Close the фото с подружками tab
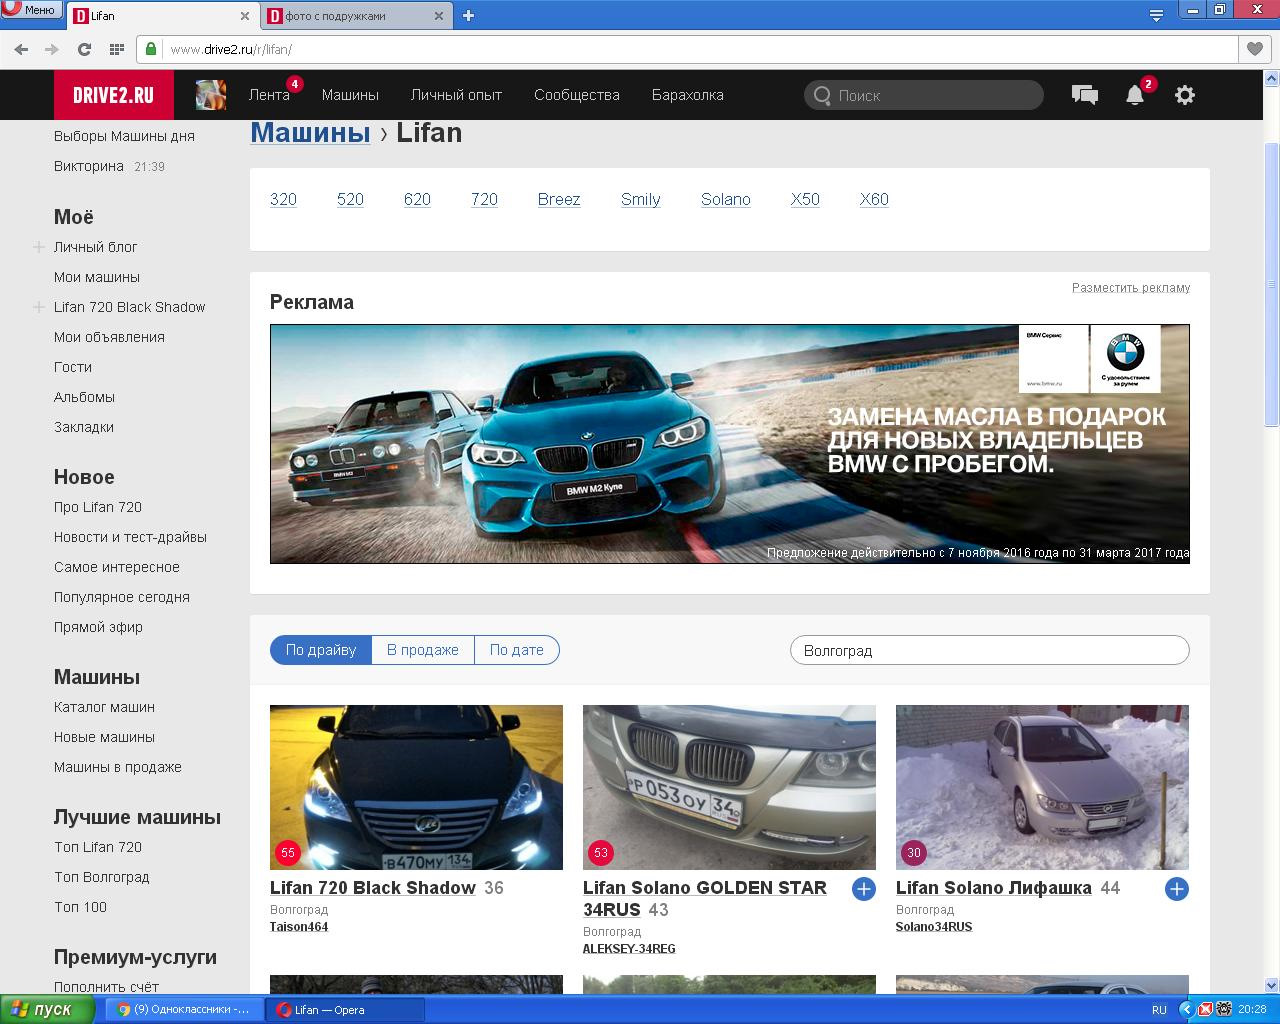 pos(439,16)
